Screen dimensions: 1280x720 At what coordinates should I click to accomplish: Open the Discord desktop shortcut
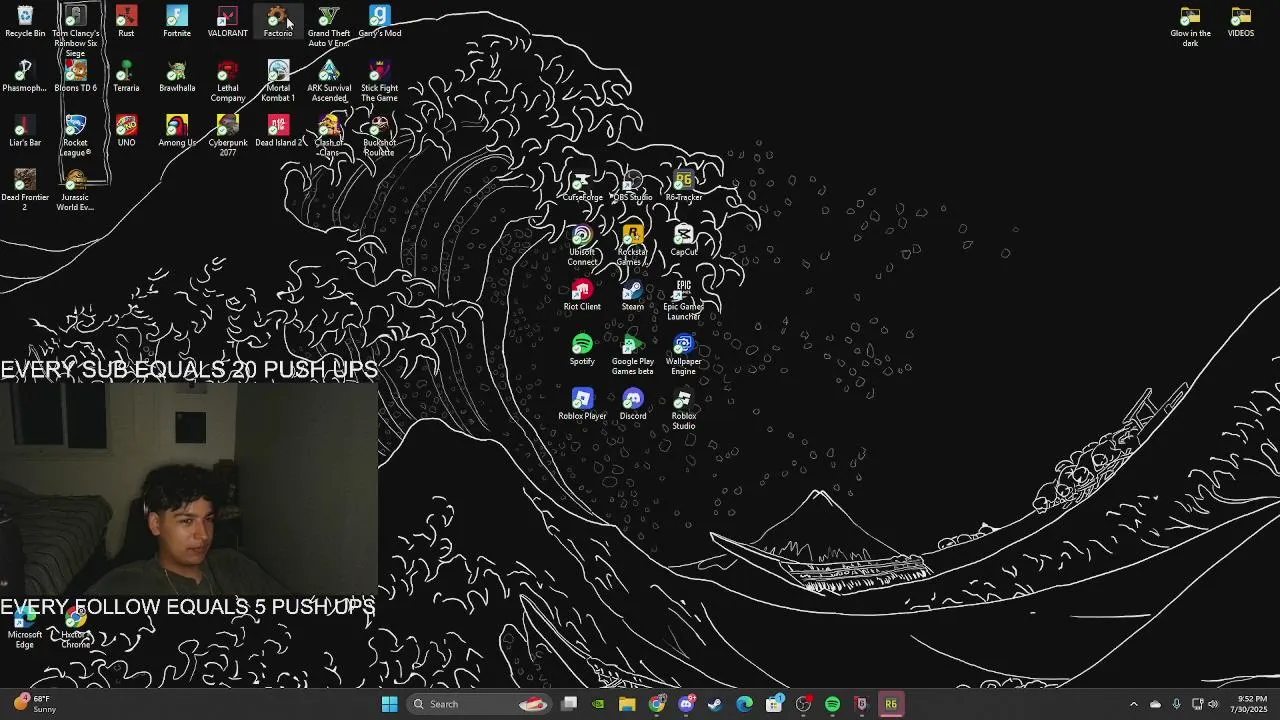(x=632, y=405)
